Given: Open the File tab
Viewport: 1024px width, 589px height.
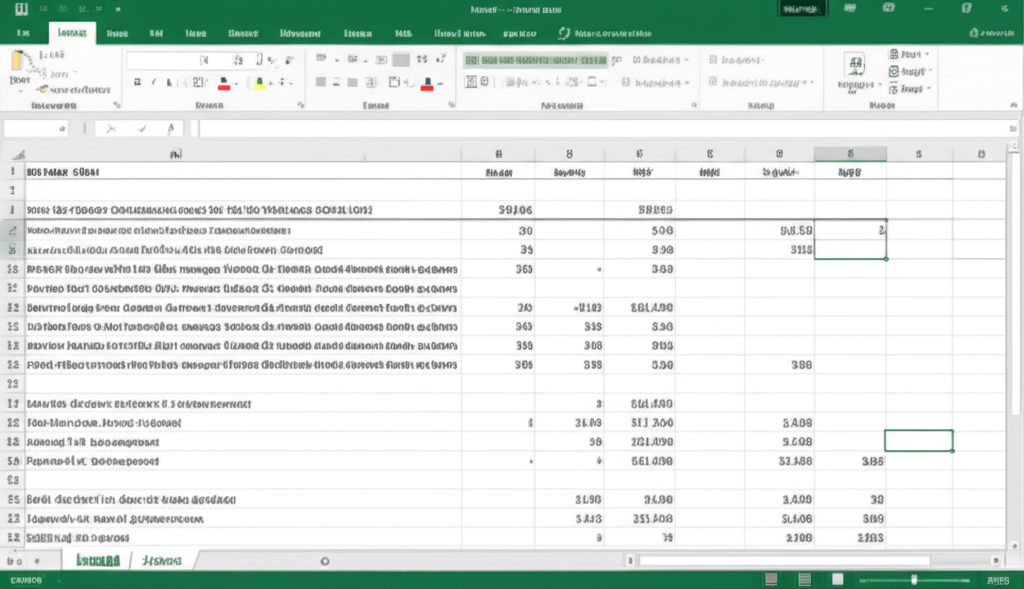Looking at the screenshot, I should [22, 33].
